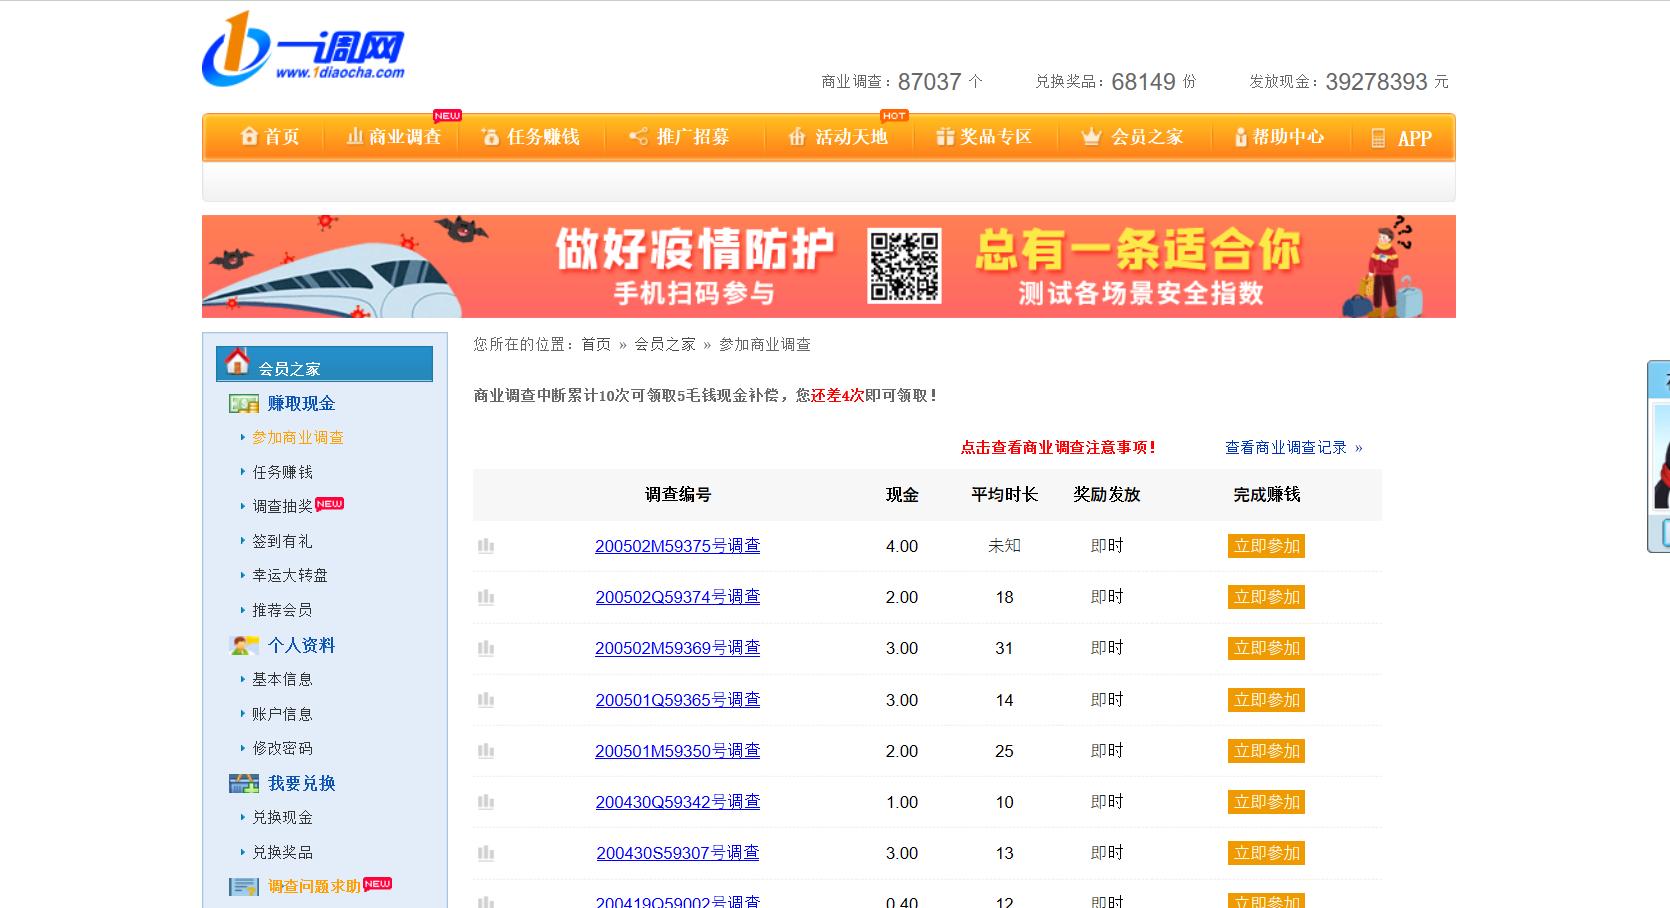
Task: Click the gift box icon for 奖品专区
Action: point(944,136)
